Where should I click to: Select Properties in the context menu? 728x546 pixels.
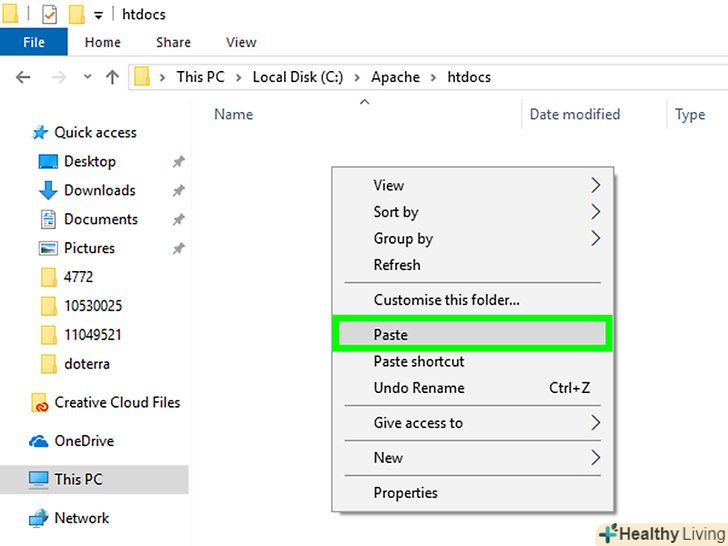(406, 492)
